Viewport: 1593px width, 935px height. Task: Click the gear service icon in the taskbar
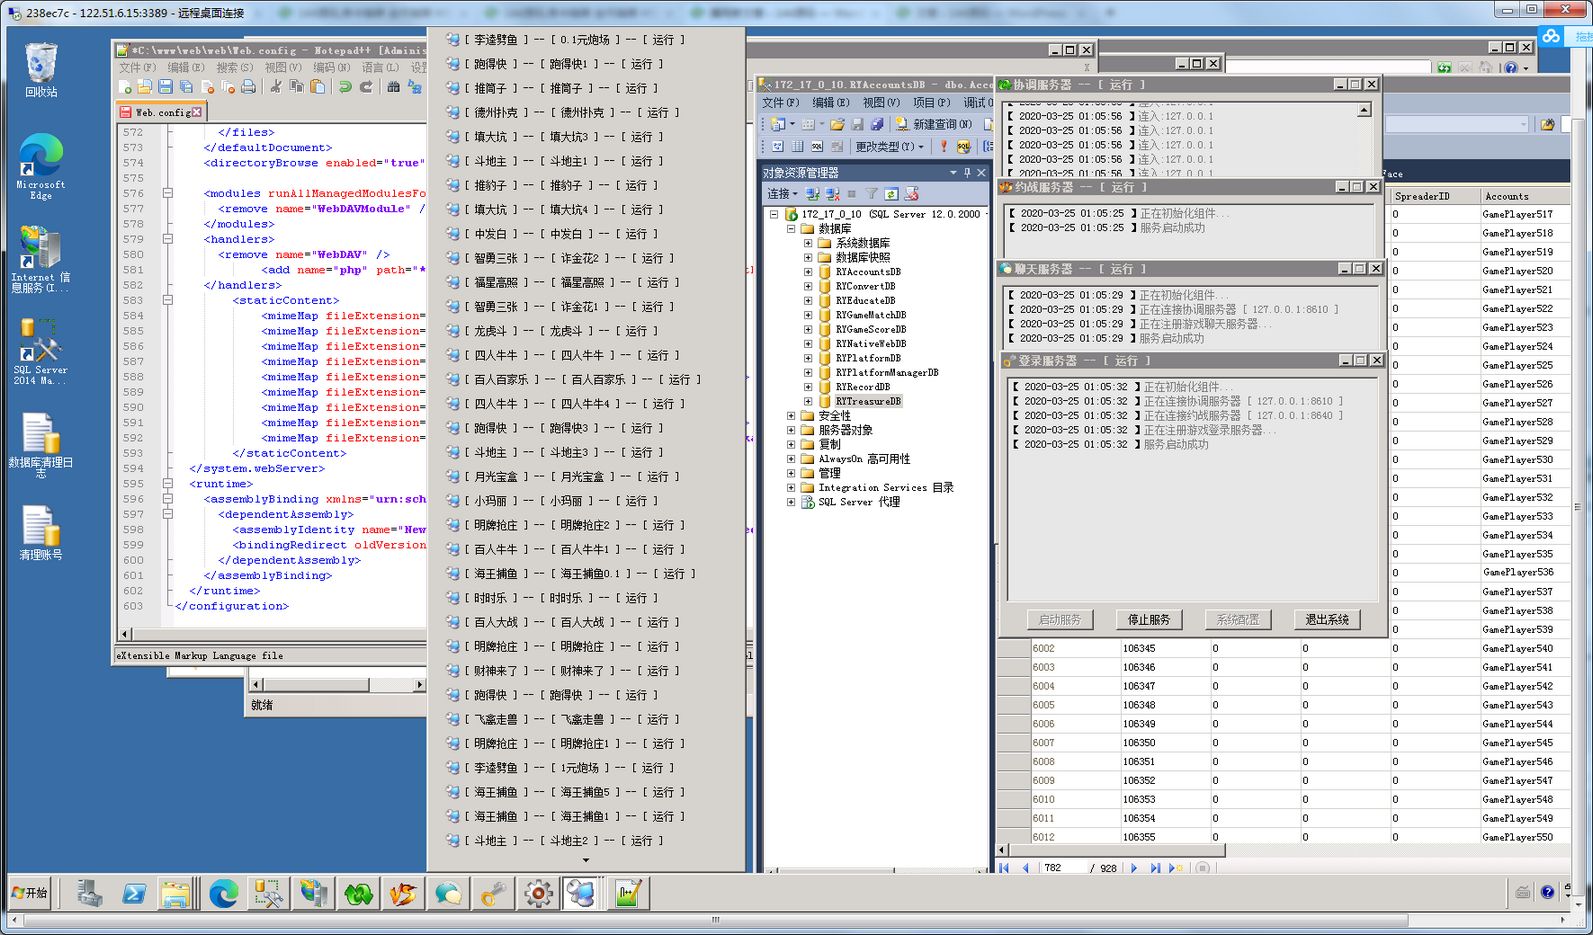point(539,894)
